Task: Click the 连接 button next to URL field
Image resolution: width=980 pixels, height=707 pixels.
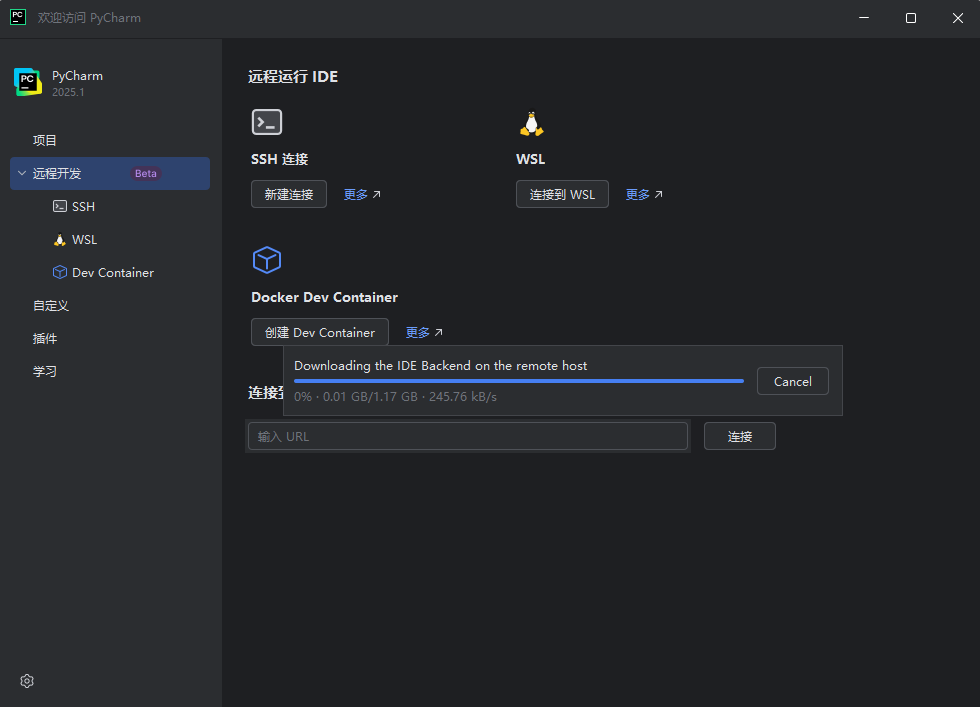Action: point(739,436)
